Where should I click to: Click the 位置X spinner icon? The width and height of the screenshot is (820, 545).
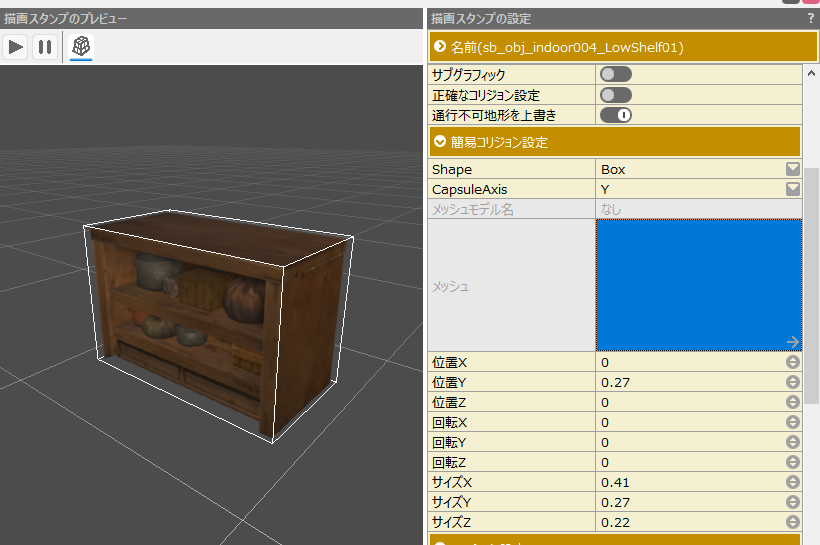click(793, 362)
